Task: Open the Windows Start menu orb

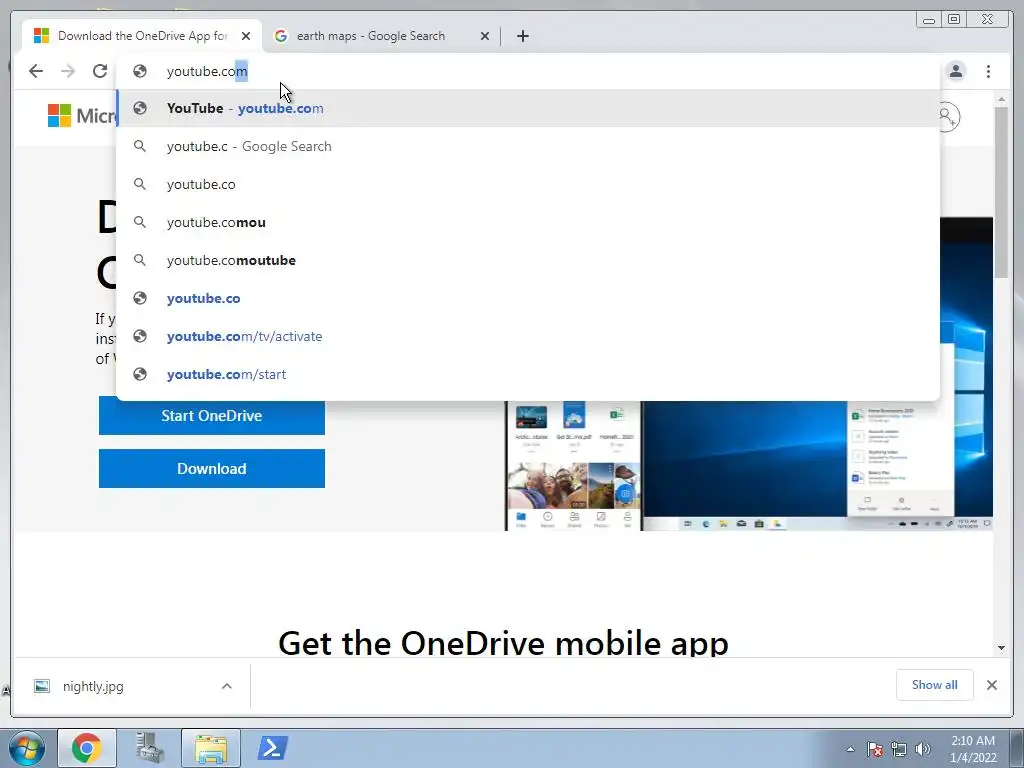Action: click(27, 748)
